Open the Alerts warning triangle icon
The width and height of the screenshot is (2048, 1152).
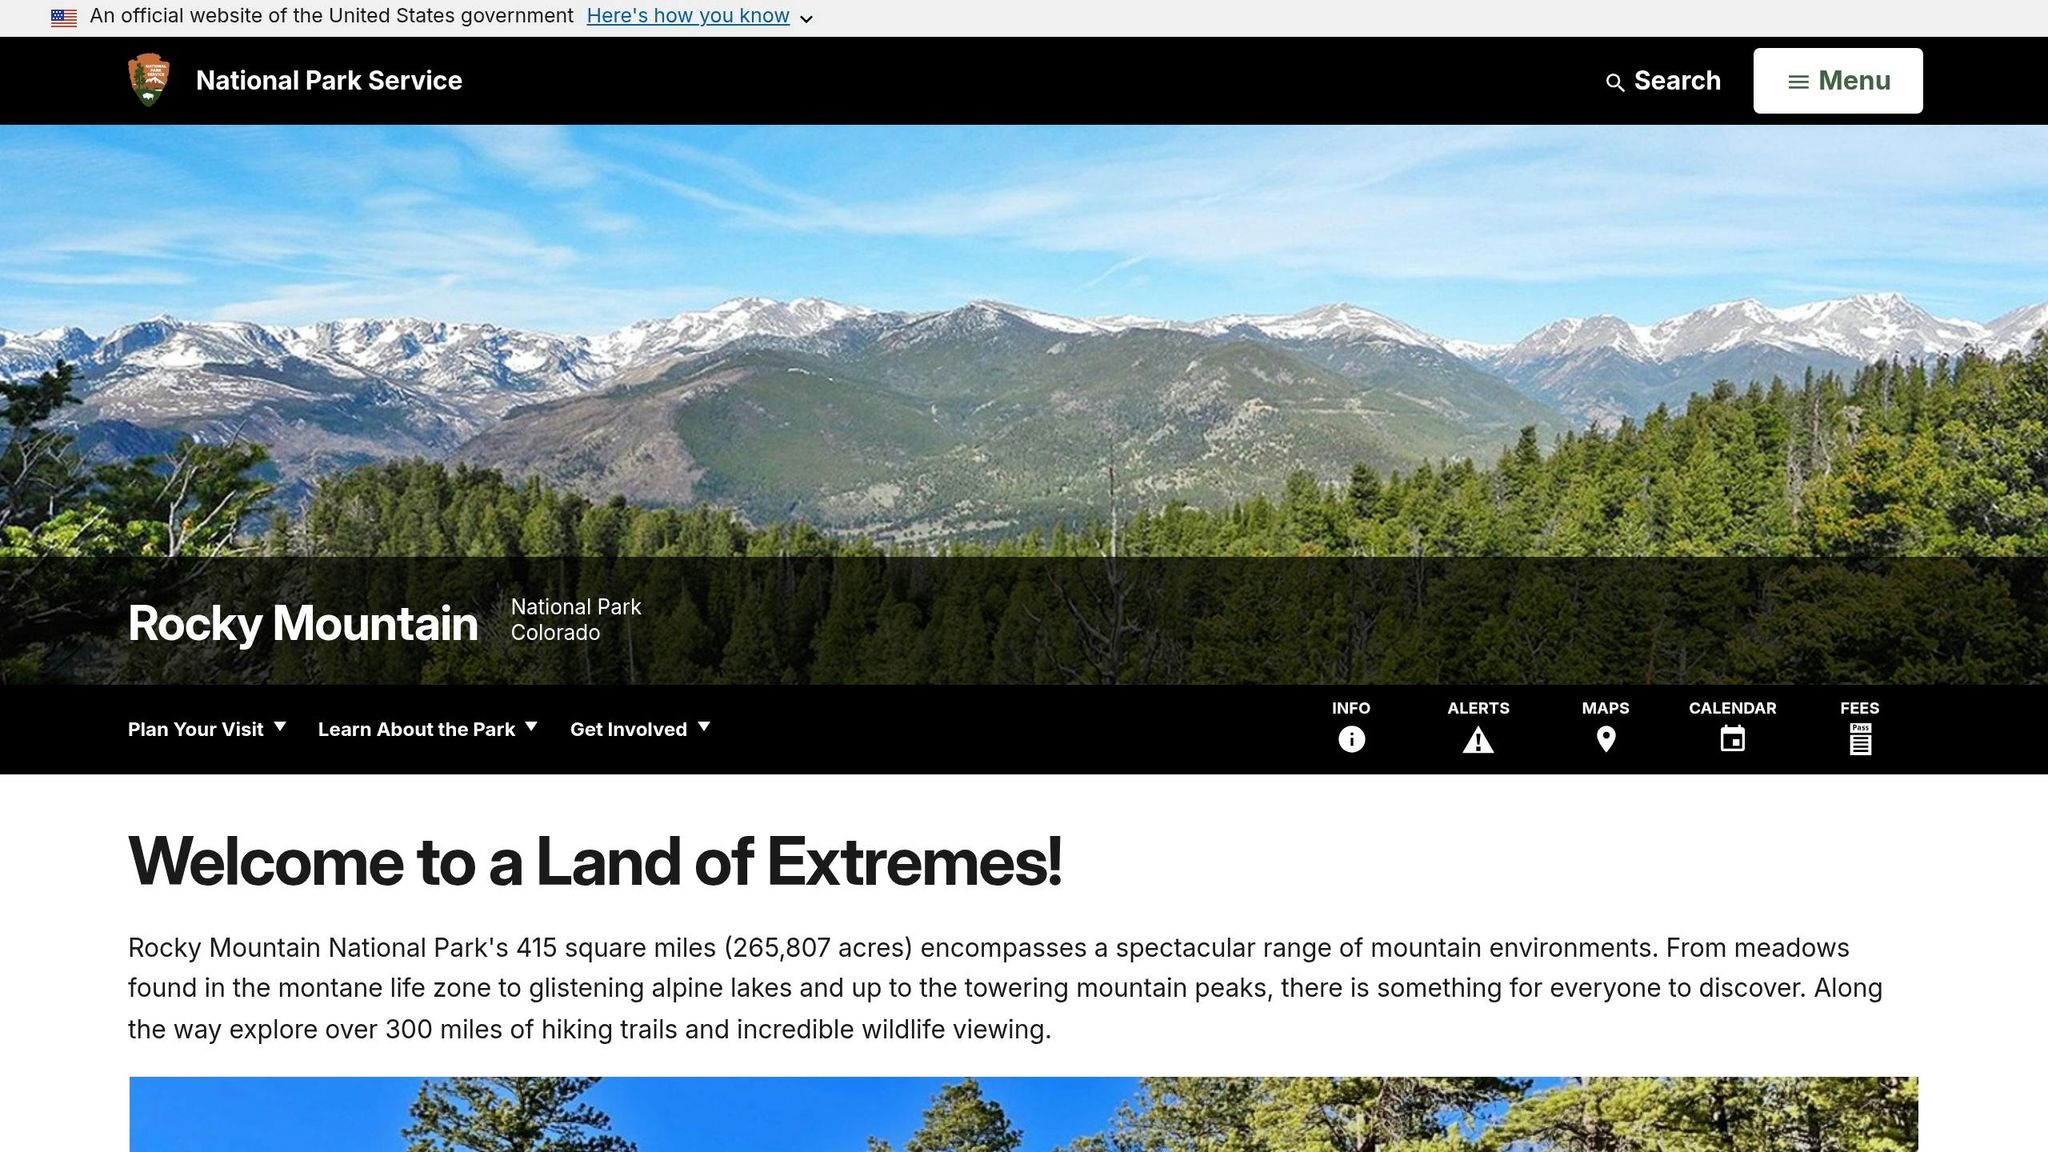coord(1478,740)
